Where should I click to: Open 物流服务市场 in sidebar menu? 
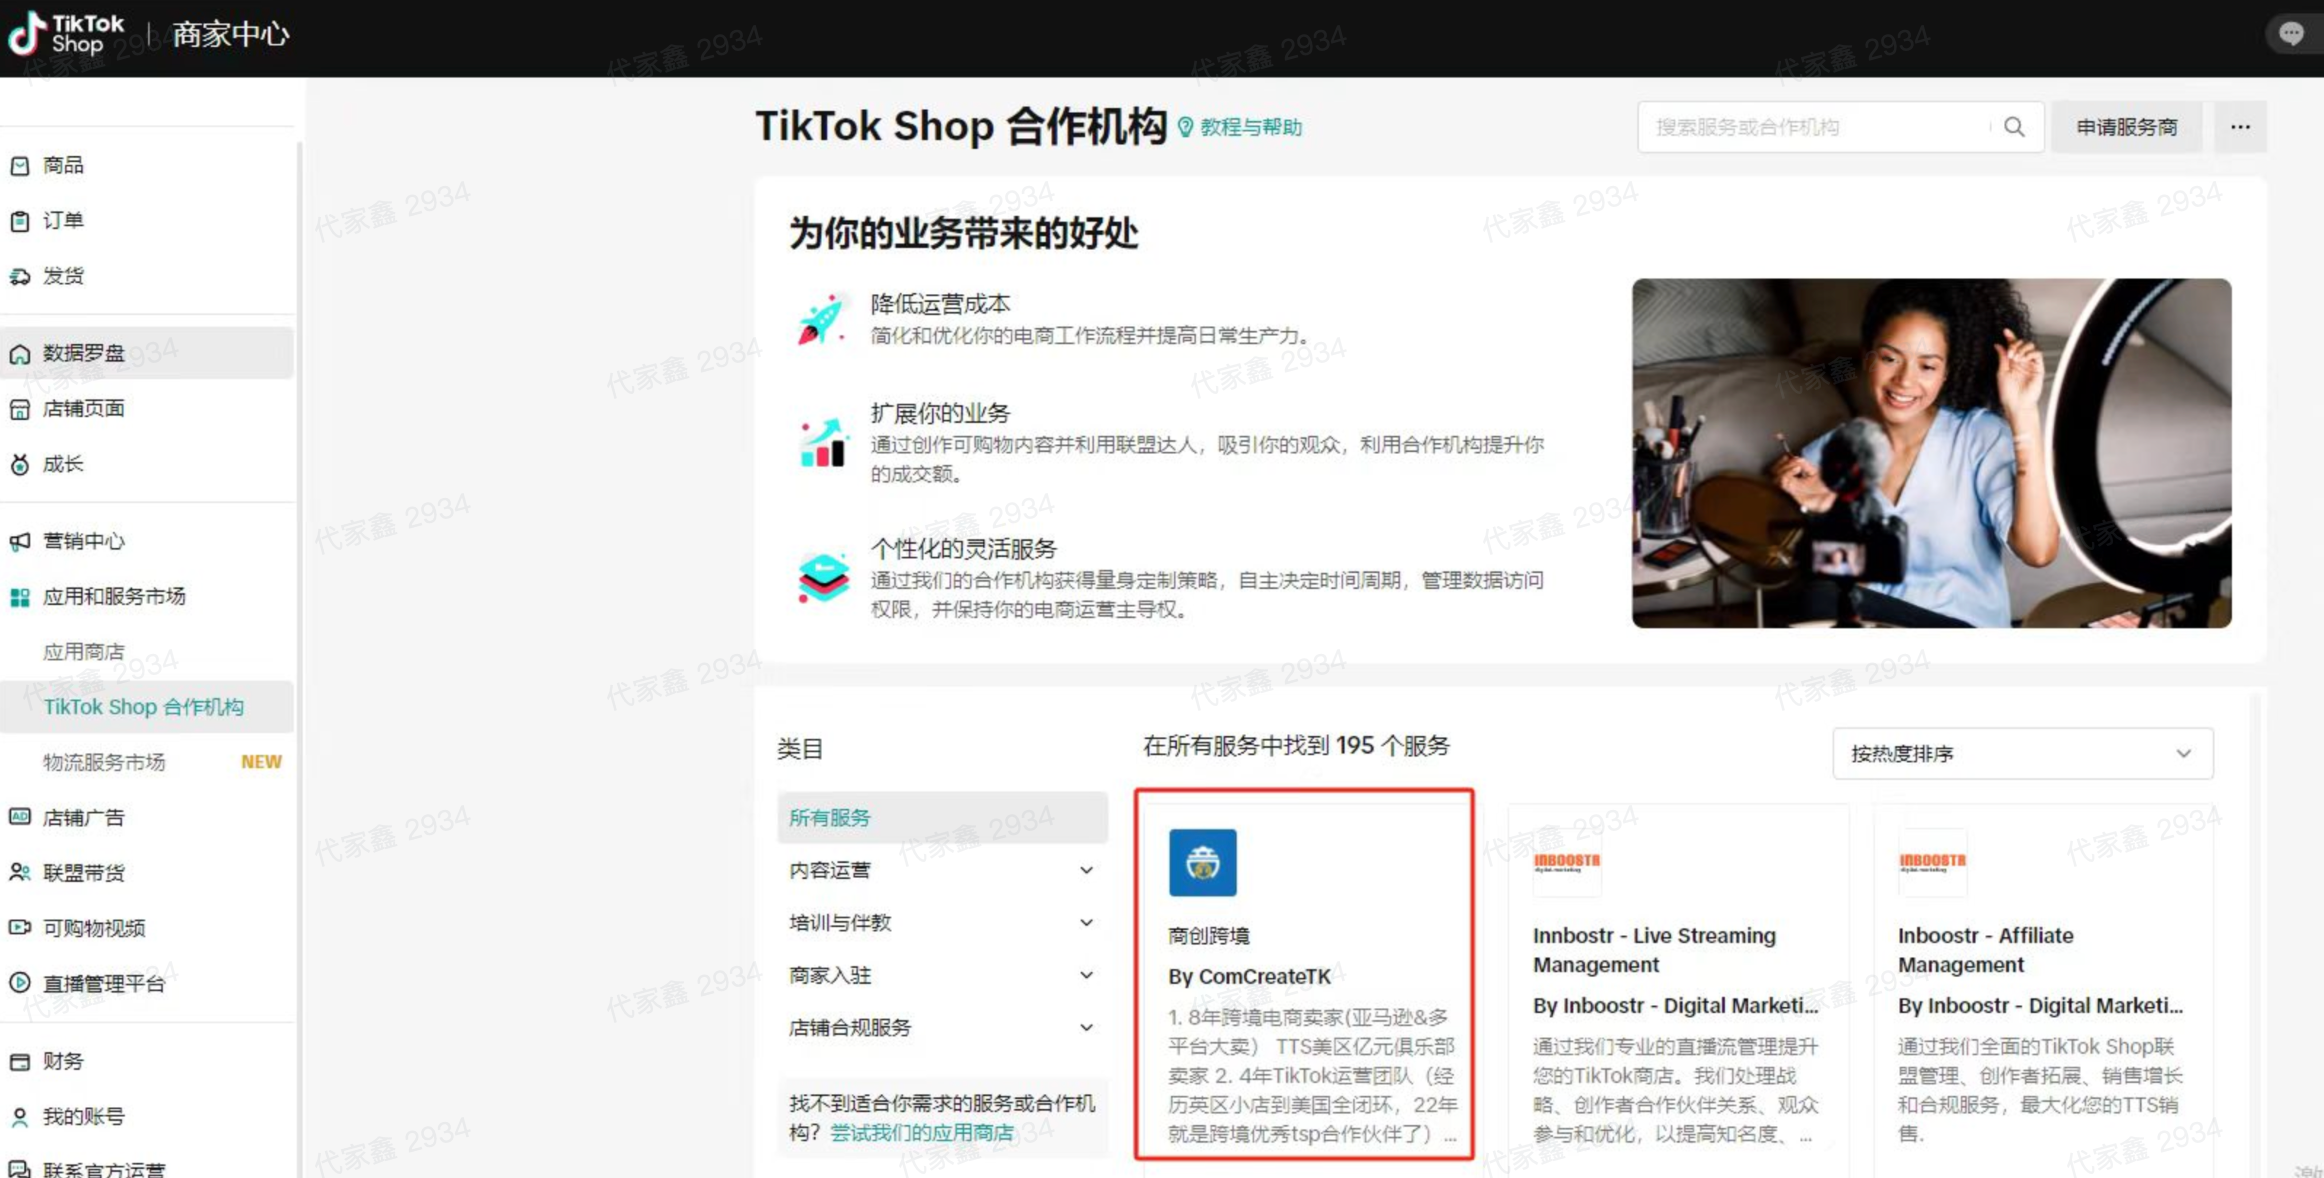tap(104, 763)
